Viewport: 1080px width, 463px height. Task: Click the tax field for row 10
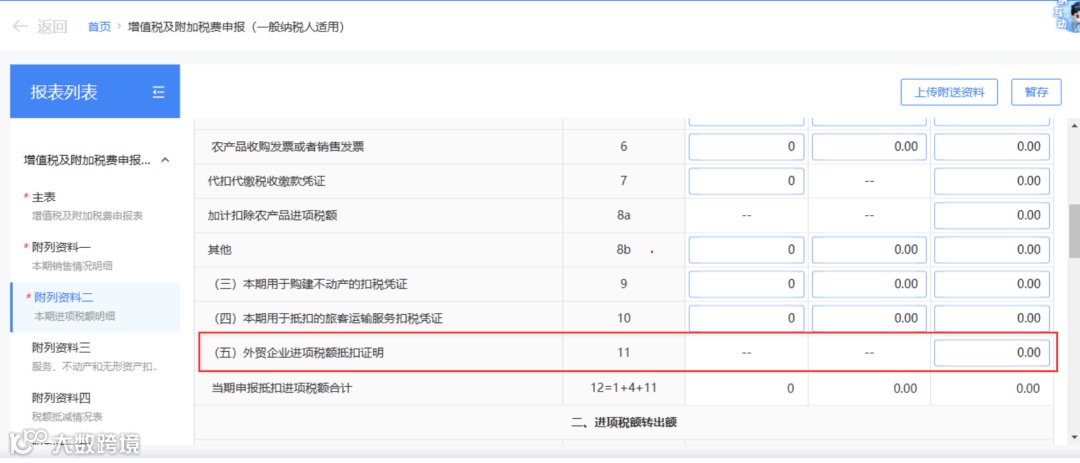click(992, 318)
